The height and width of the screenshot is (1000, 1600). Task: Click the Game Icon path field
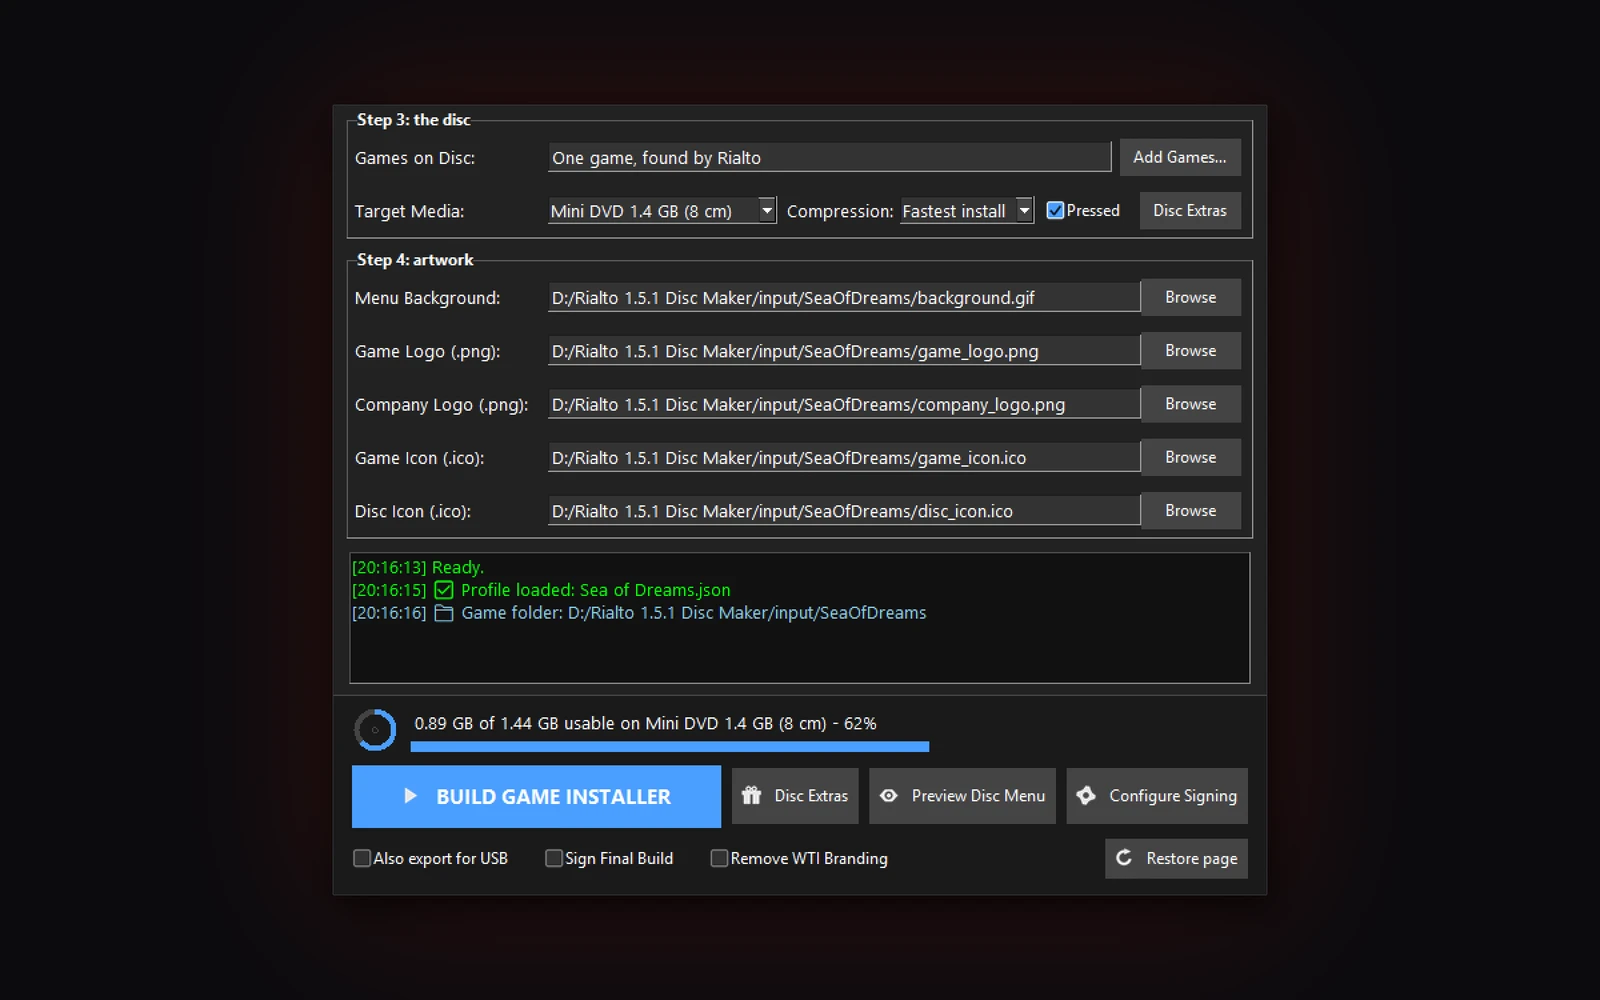point(844,457)
